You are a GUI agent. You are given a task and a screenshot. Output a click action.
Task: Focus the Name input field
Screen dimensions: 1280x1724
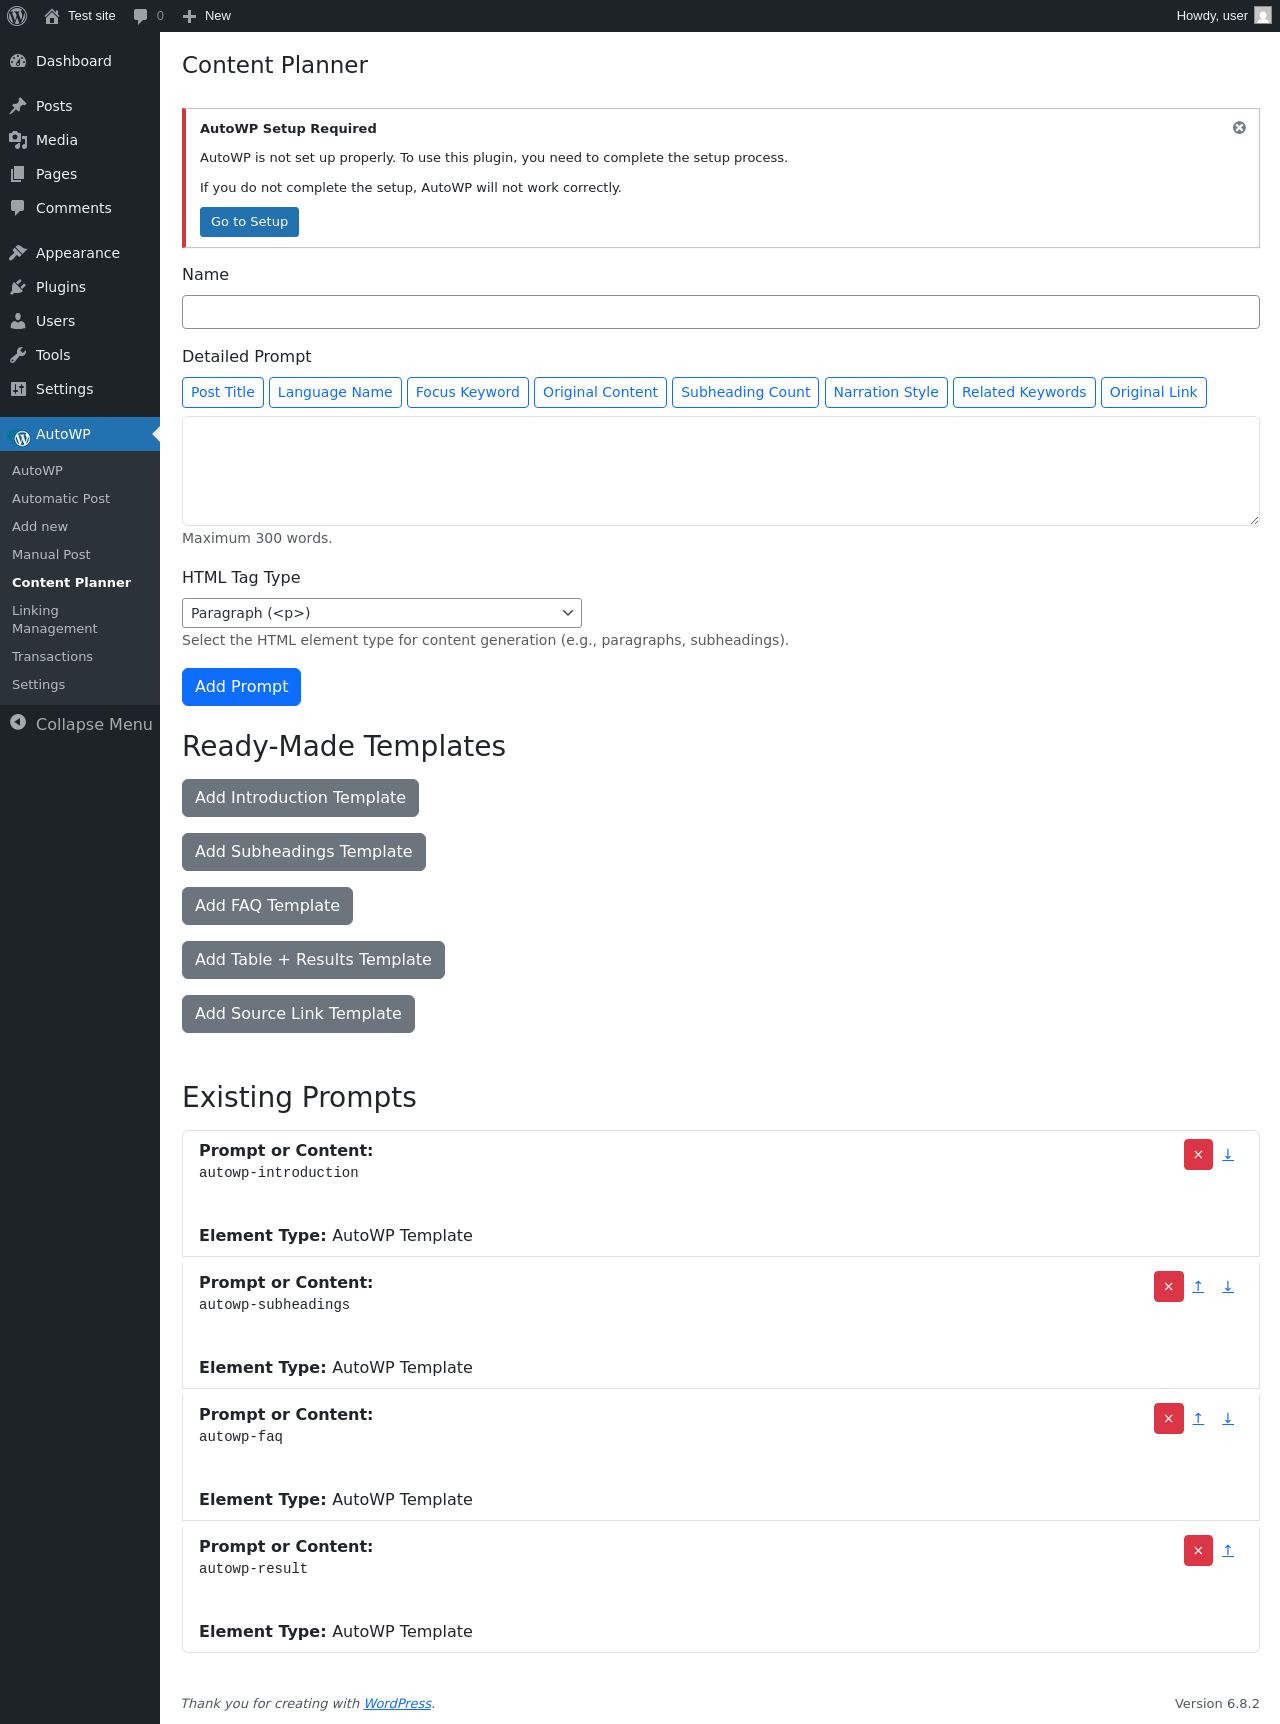click(720, 312)
